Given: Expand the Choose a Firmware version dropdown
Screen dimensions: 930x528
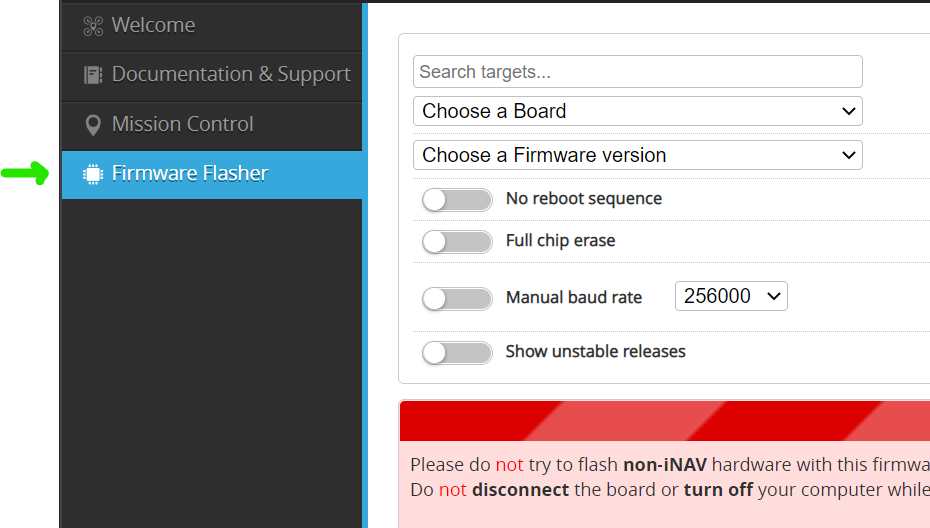Looking at the screenshot, I should click(638, 155).
